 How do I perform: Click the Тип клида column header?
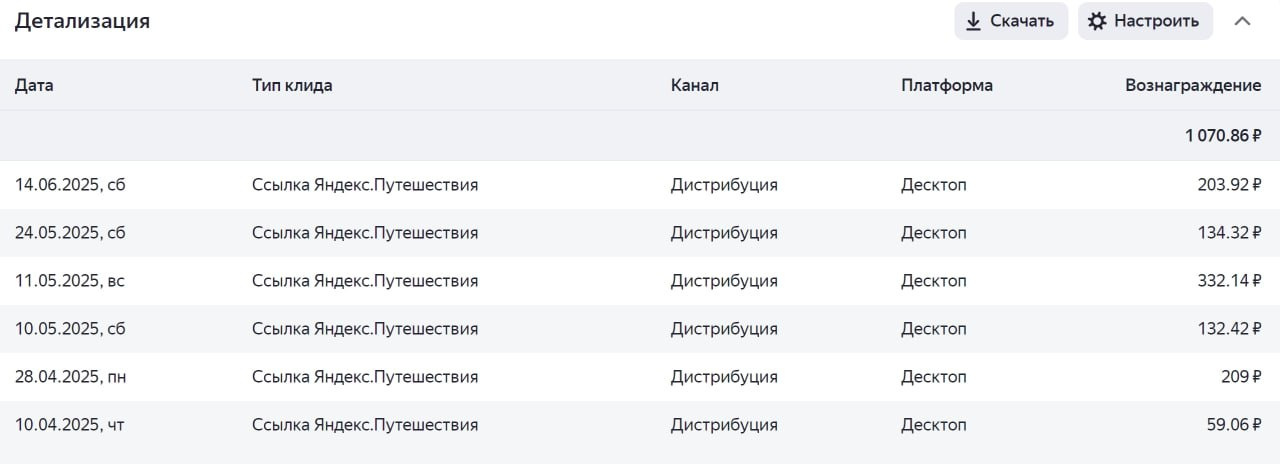[x=292, y=85]
